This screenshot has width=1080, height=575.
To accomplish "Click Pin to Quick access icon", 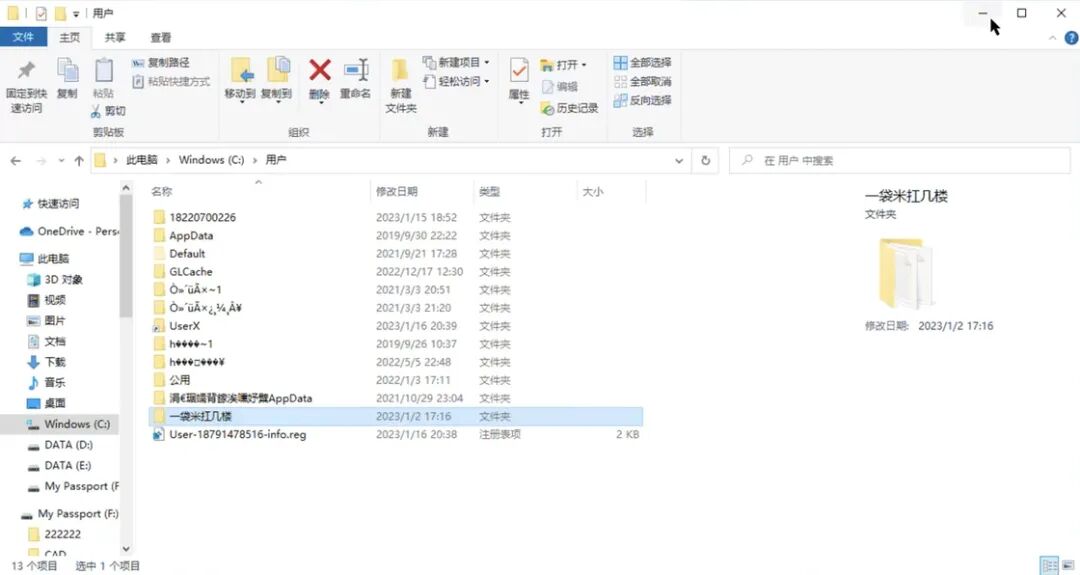I will tap(26, 71).
